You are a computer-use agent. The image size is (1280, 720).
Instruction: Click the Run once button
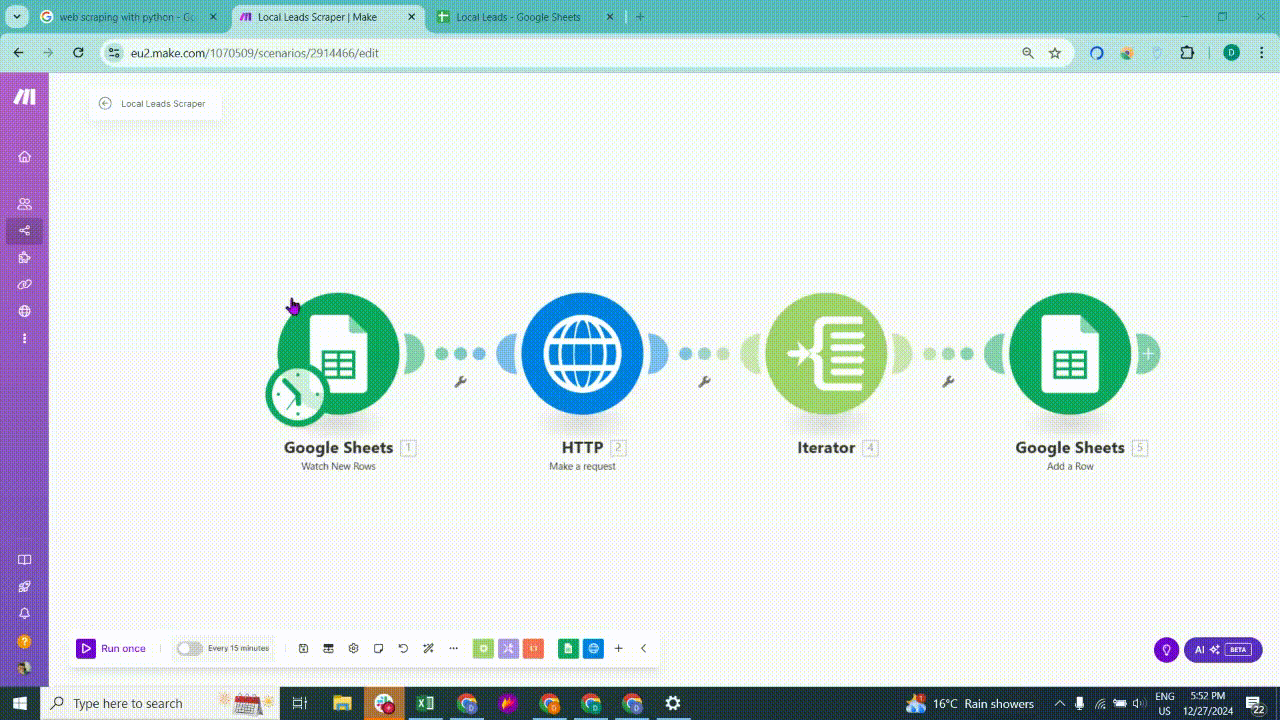pyautogui.click(x=112, y=648)
